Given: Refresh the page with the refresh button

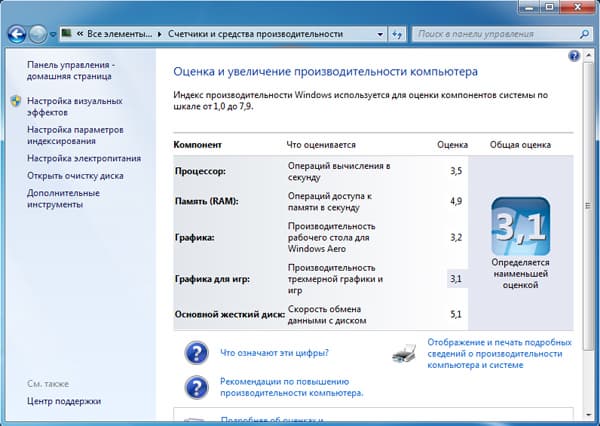Looking at the screenshot, I should click(397, 34).
